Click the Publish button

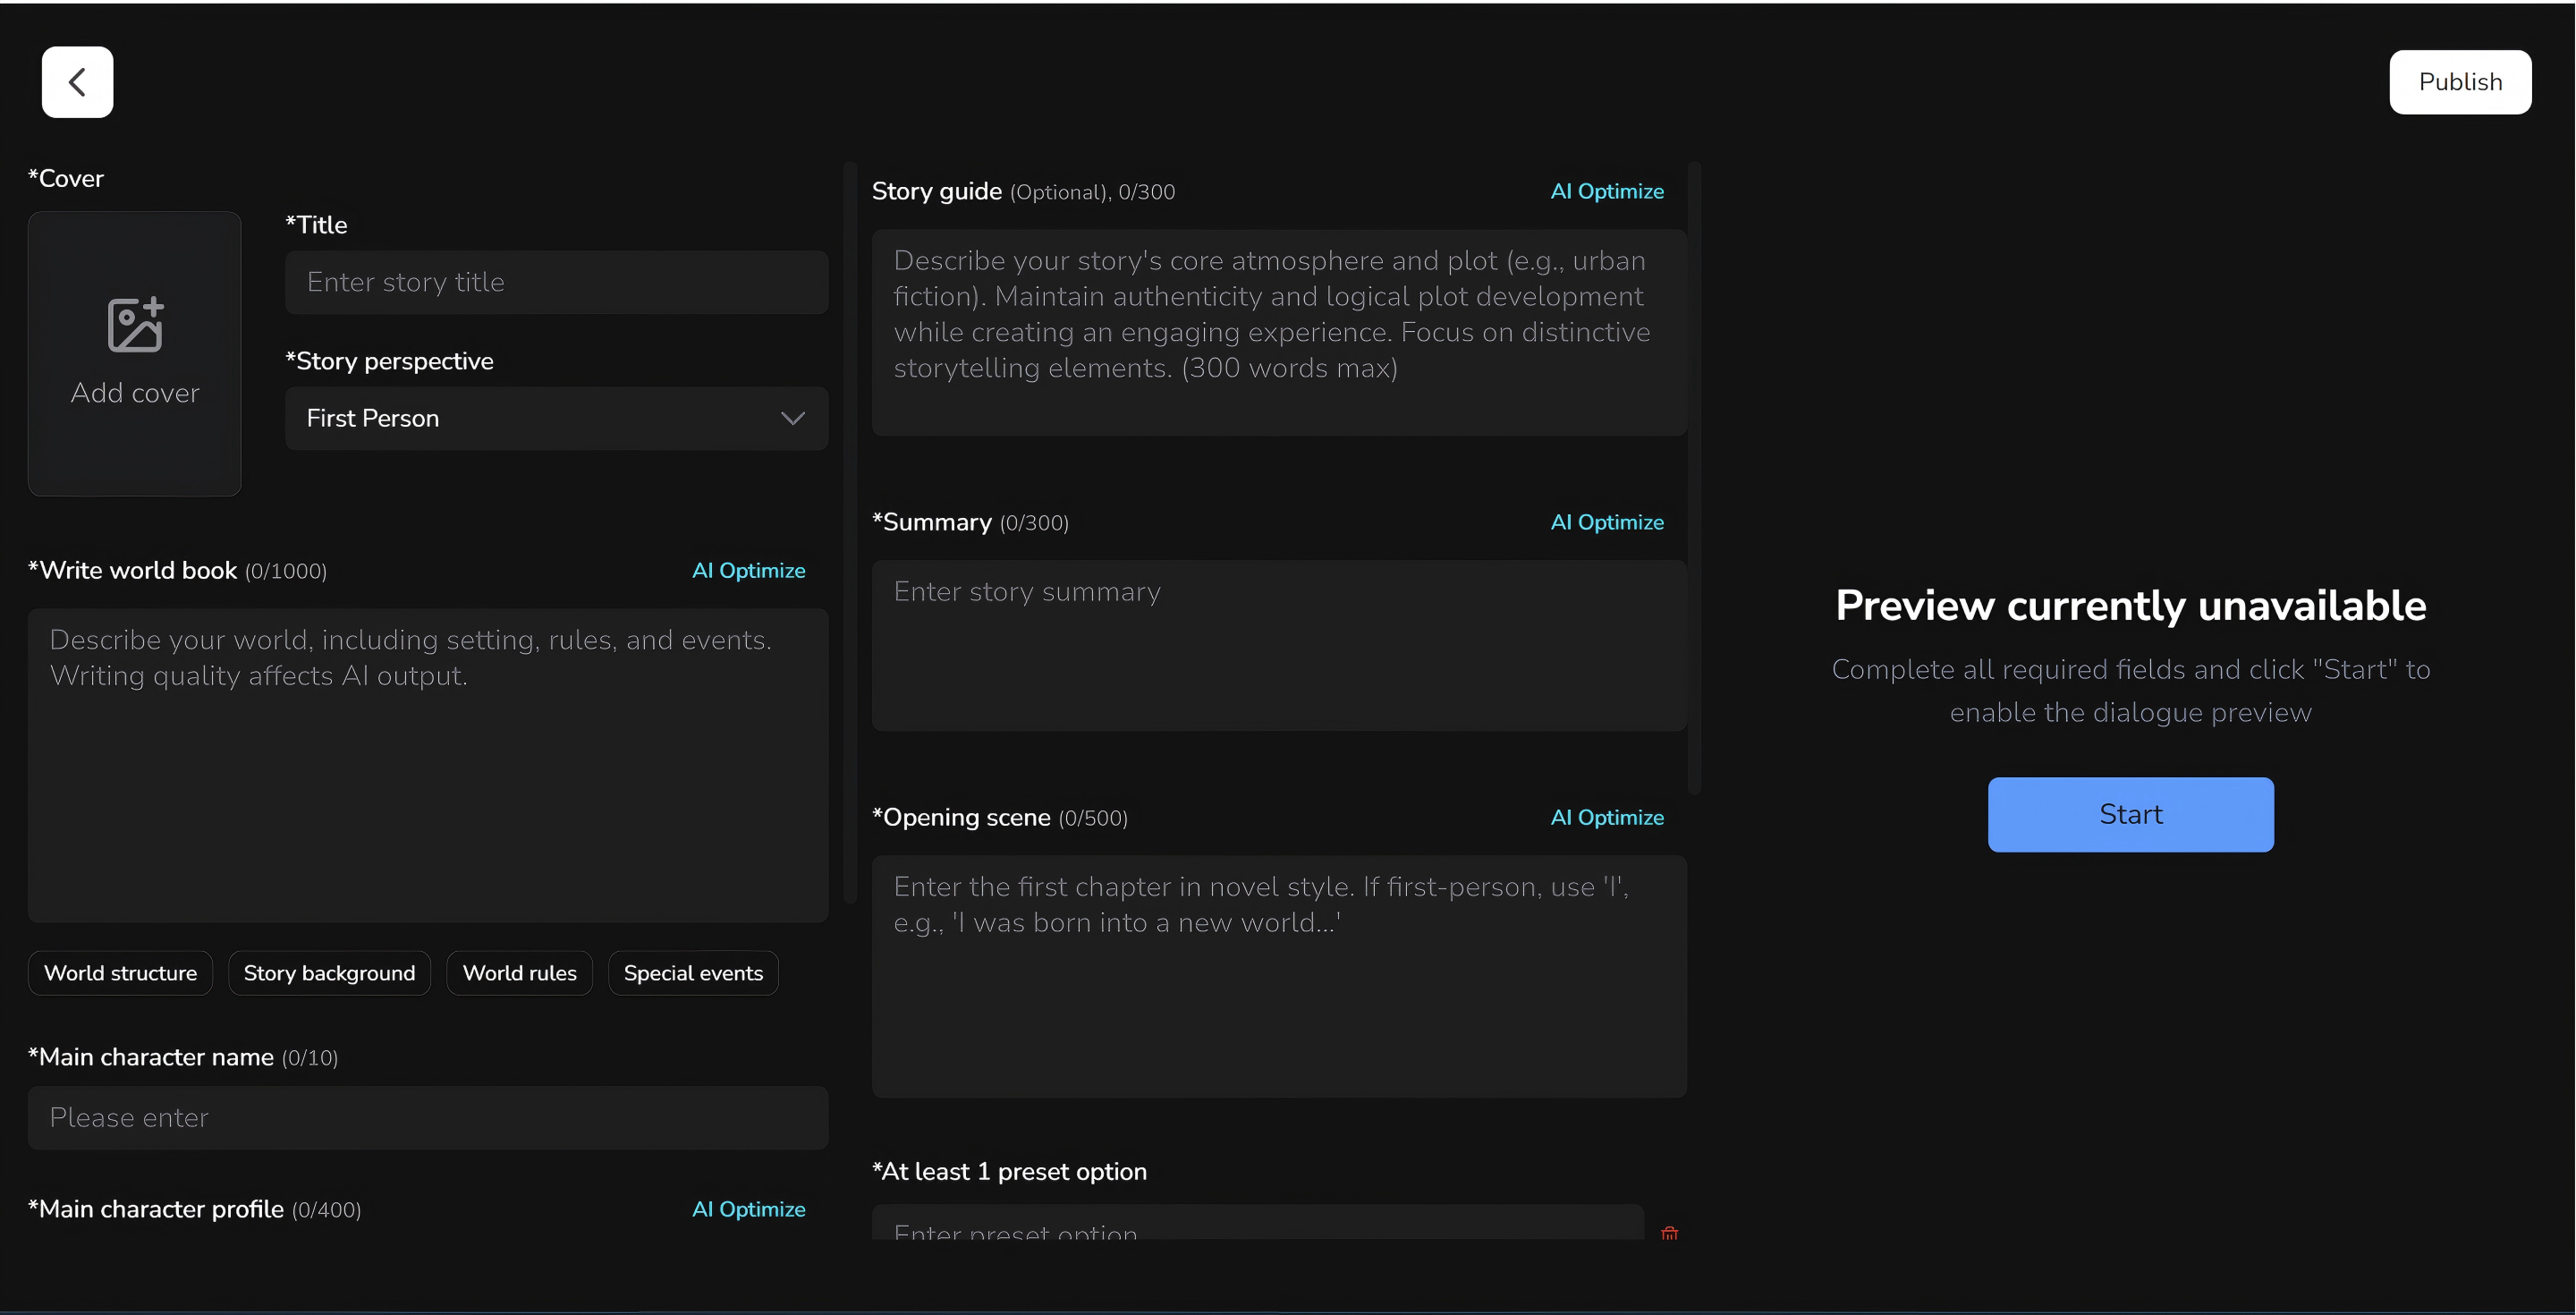tap(2460, 82)
